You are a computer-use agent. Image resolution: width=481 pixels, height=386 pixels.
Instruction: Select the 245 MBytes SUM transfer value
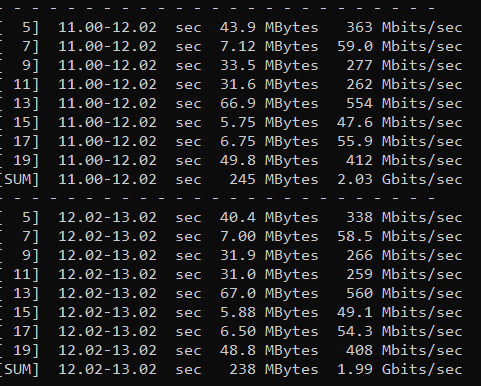[x=274, y=180]
